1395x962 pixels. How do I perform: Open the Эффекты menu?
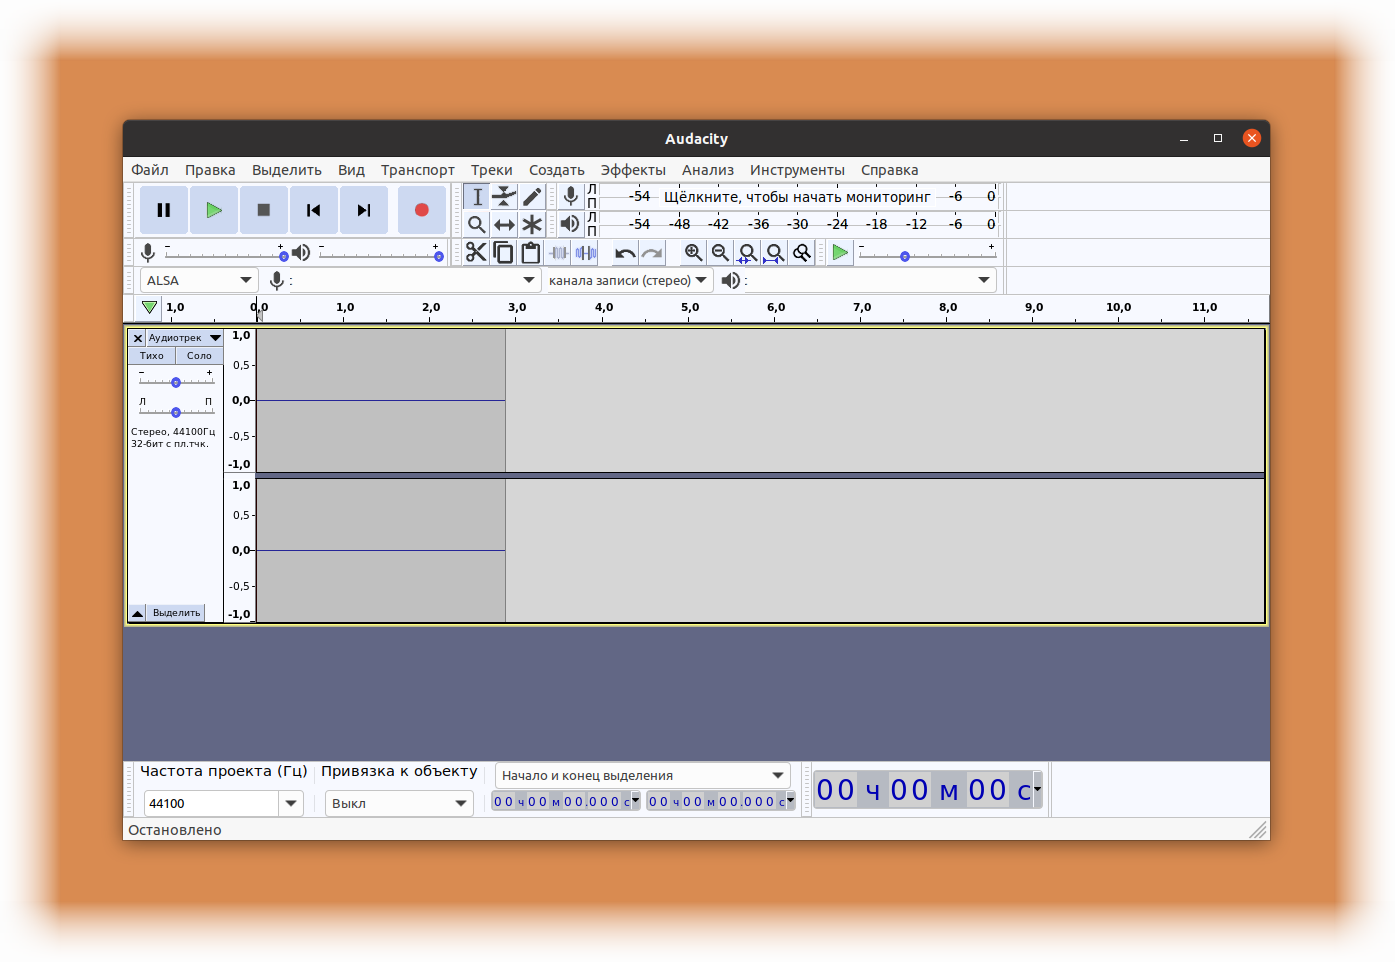(x=633, y=170)
